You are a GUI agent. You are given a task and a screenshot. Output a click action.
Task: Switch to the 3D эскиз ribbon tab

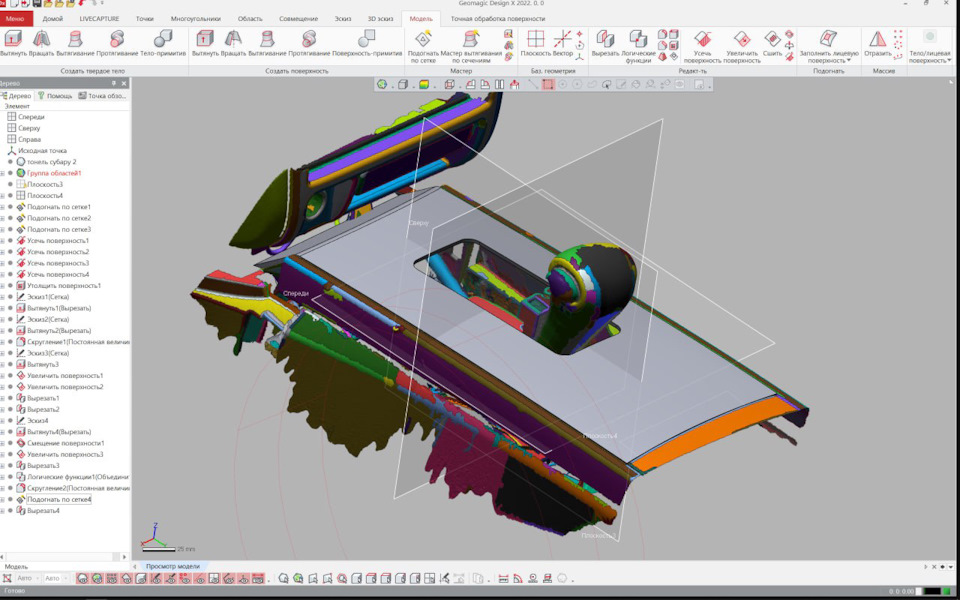point(380,18)
